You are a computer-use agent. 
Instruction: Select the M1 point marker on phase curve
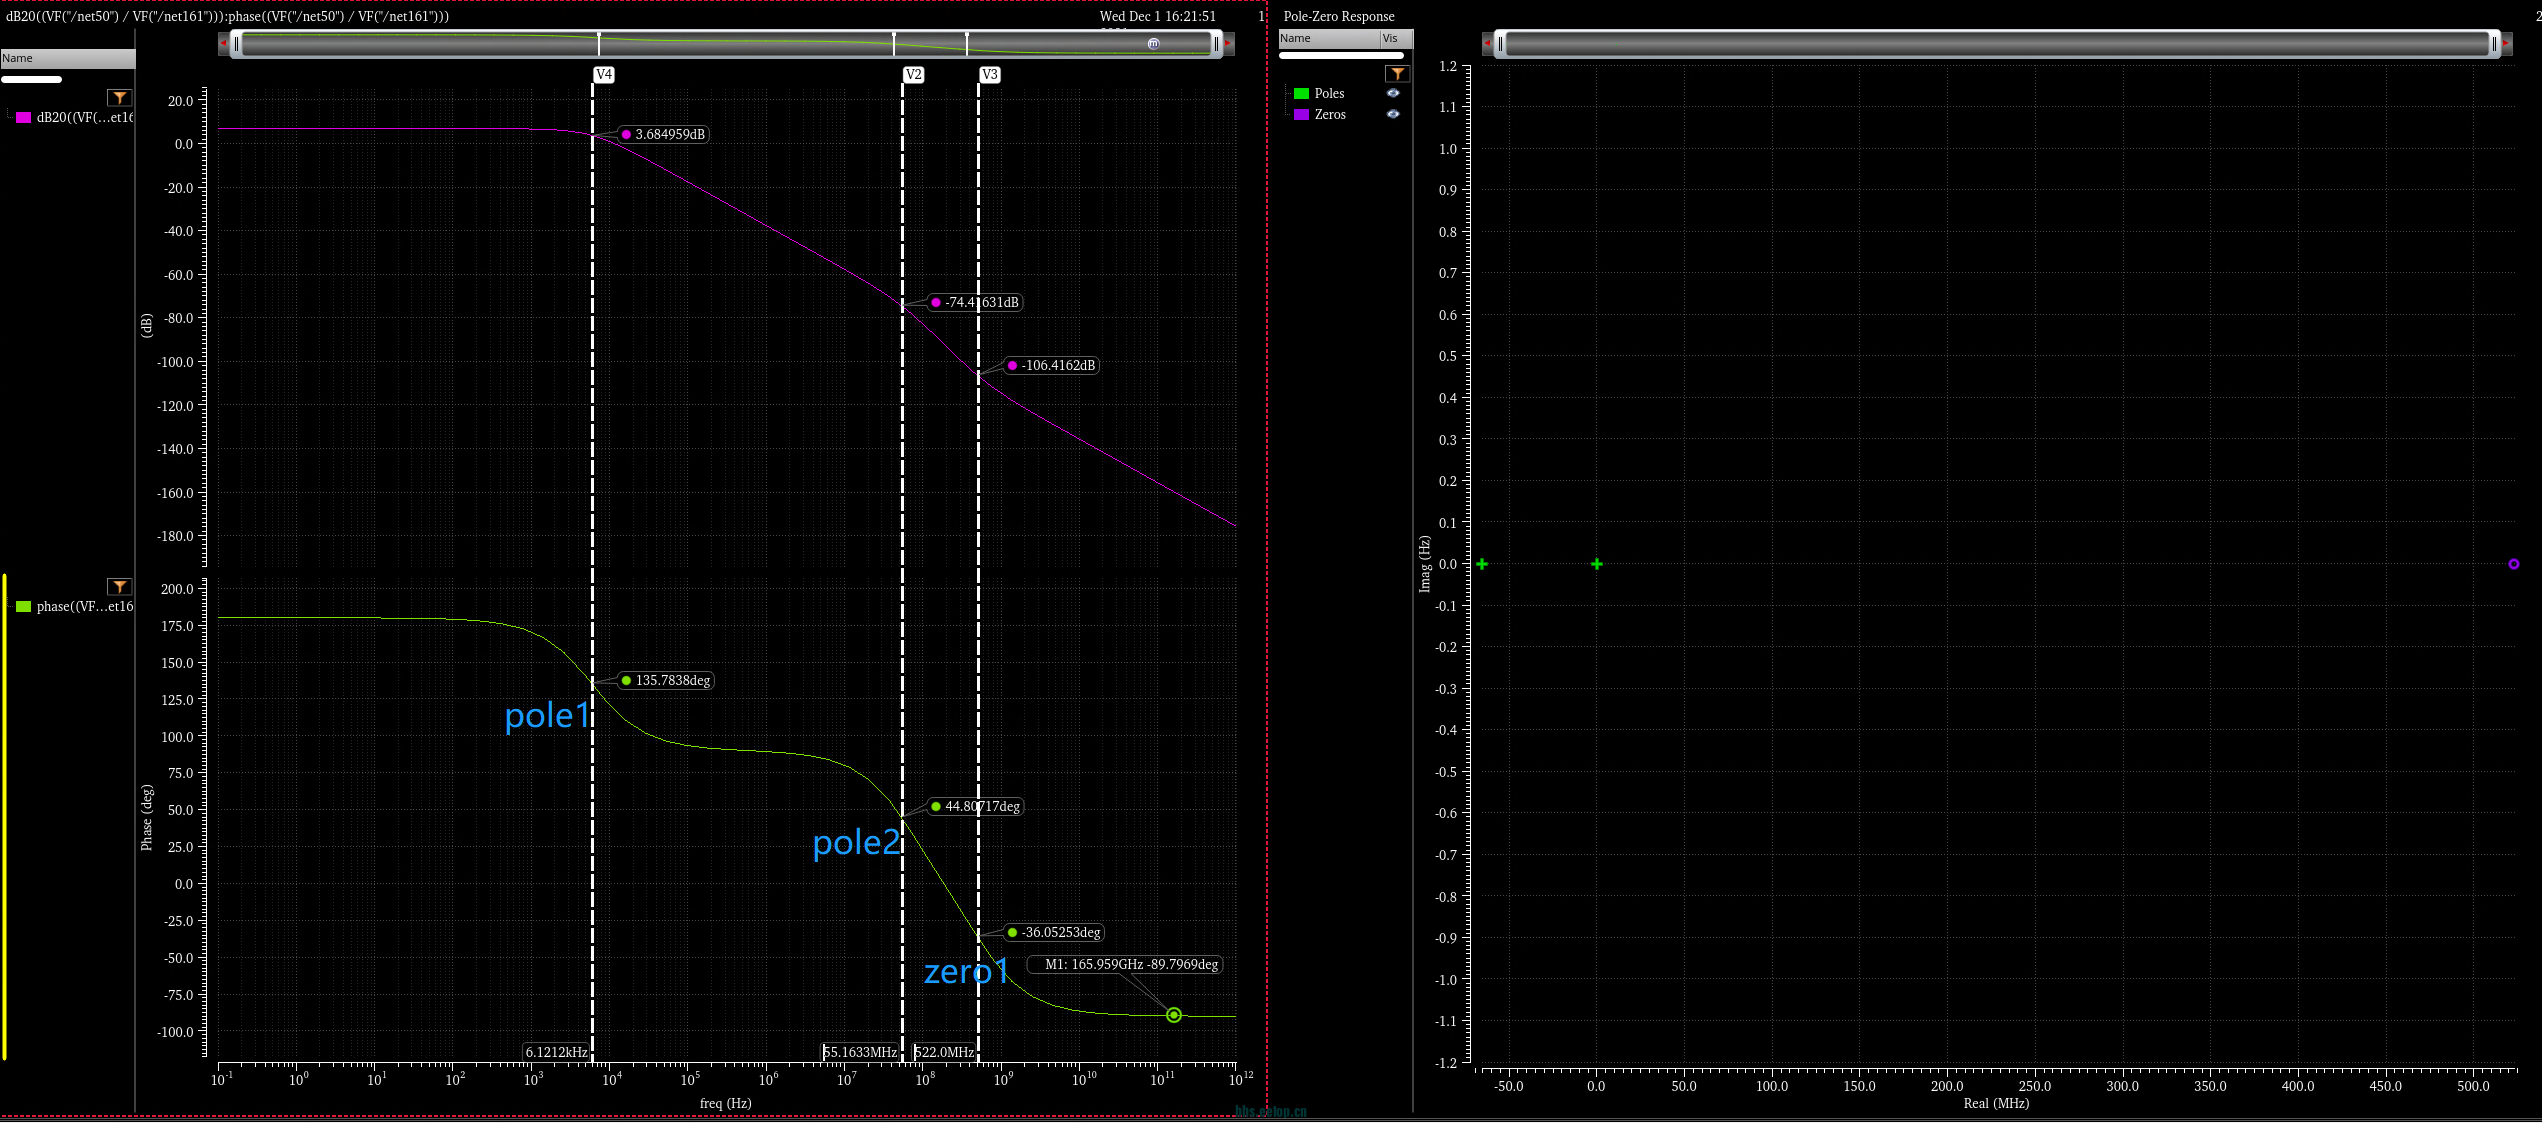click(1174, 1015)
